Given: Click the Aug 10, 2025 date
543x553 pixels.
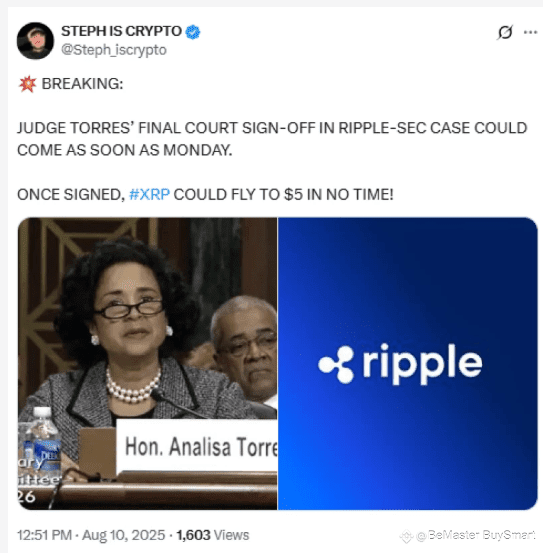Looking at the screenshot, I should [123, 535].
